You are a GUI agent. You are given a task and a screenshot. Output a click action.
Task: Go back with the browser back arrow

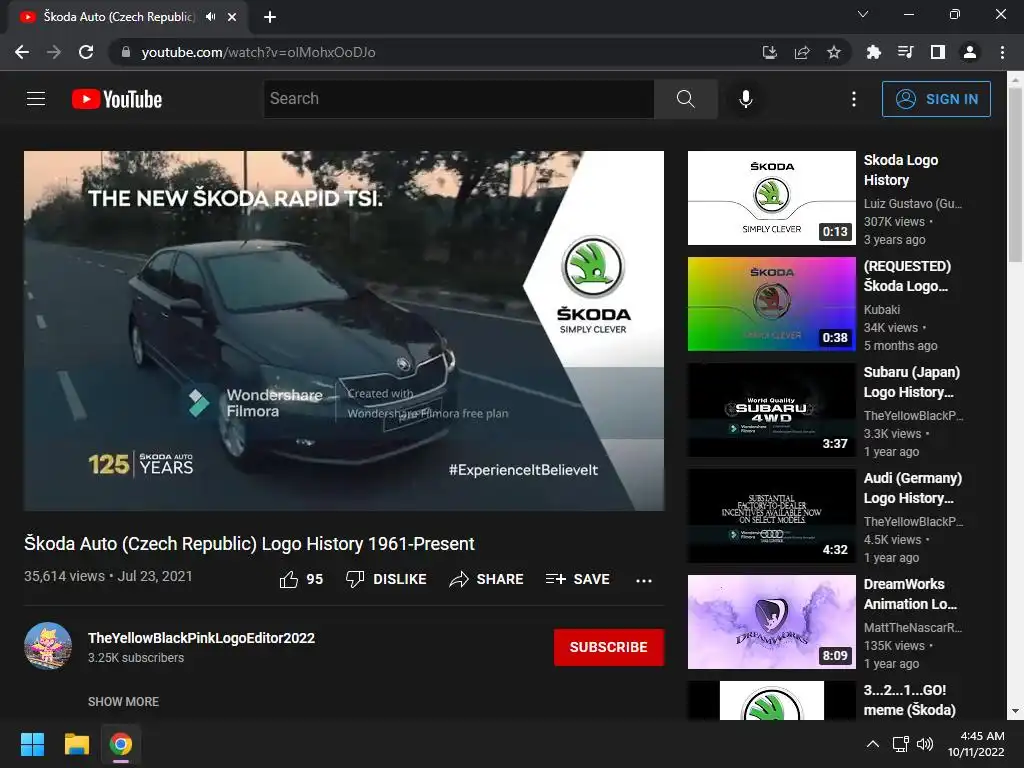click(22, 52)
